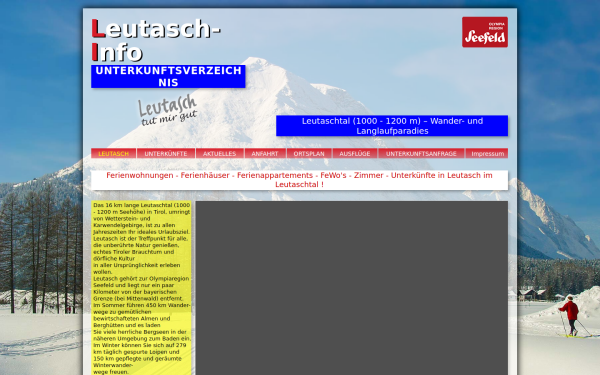Click the text 'Grenze (bei Mittenwald) entfernt.'
Viewport: 600px width, 375px height.
[x=138, y=298]
